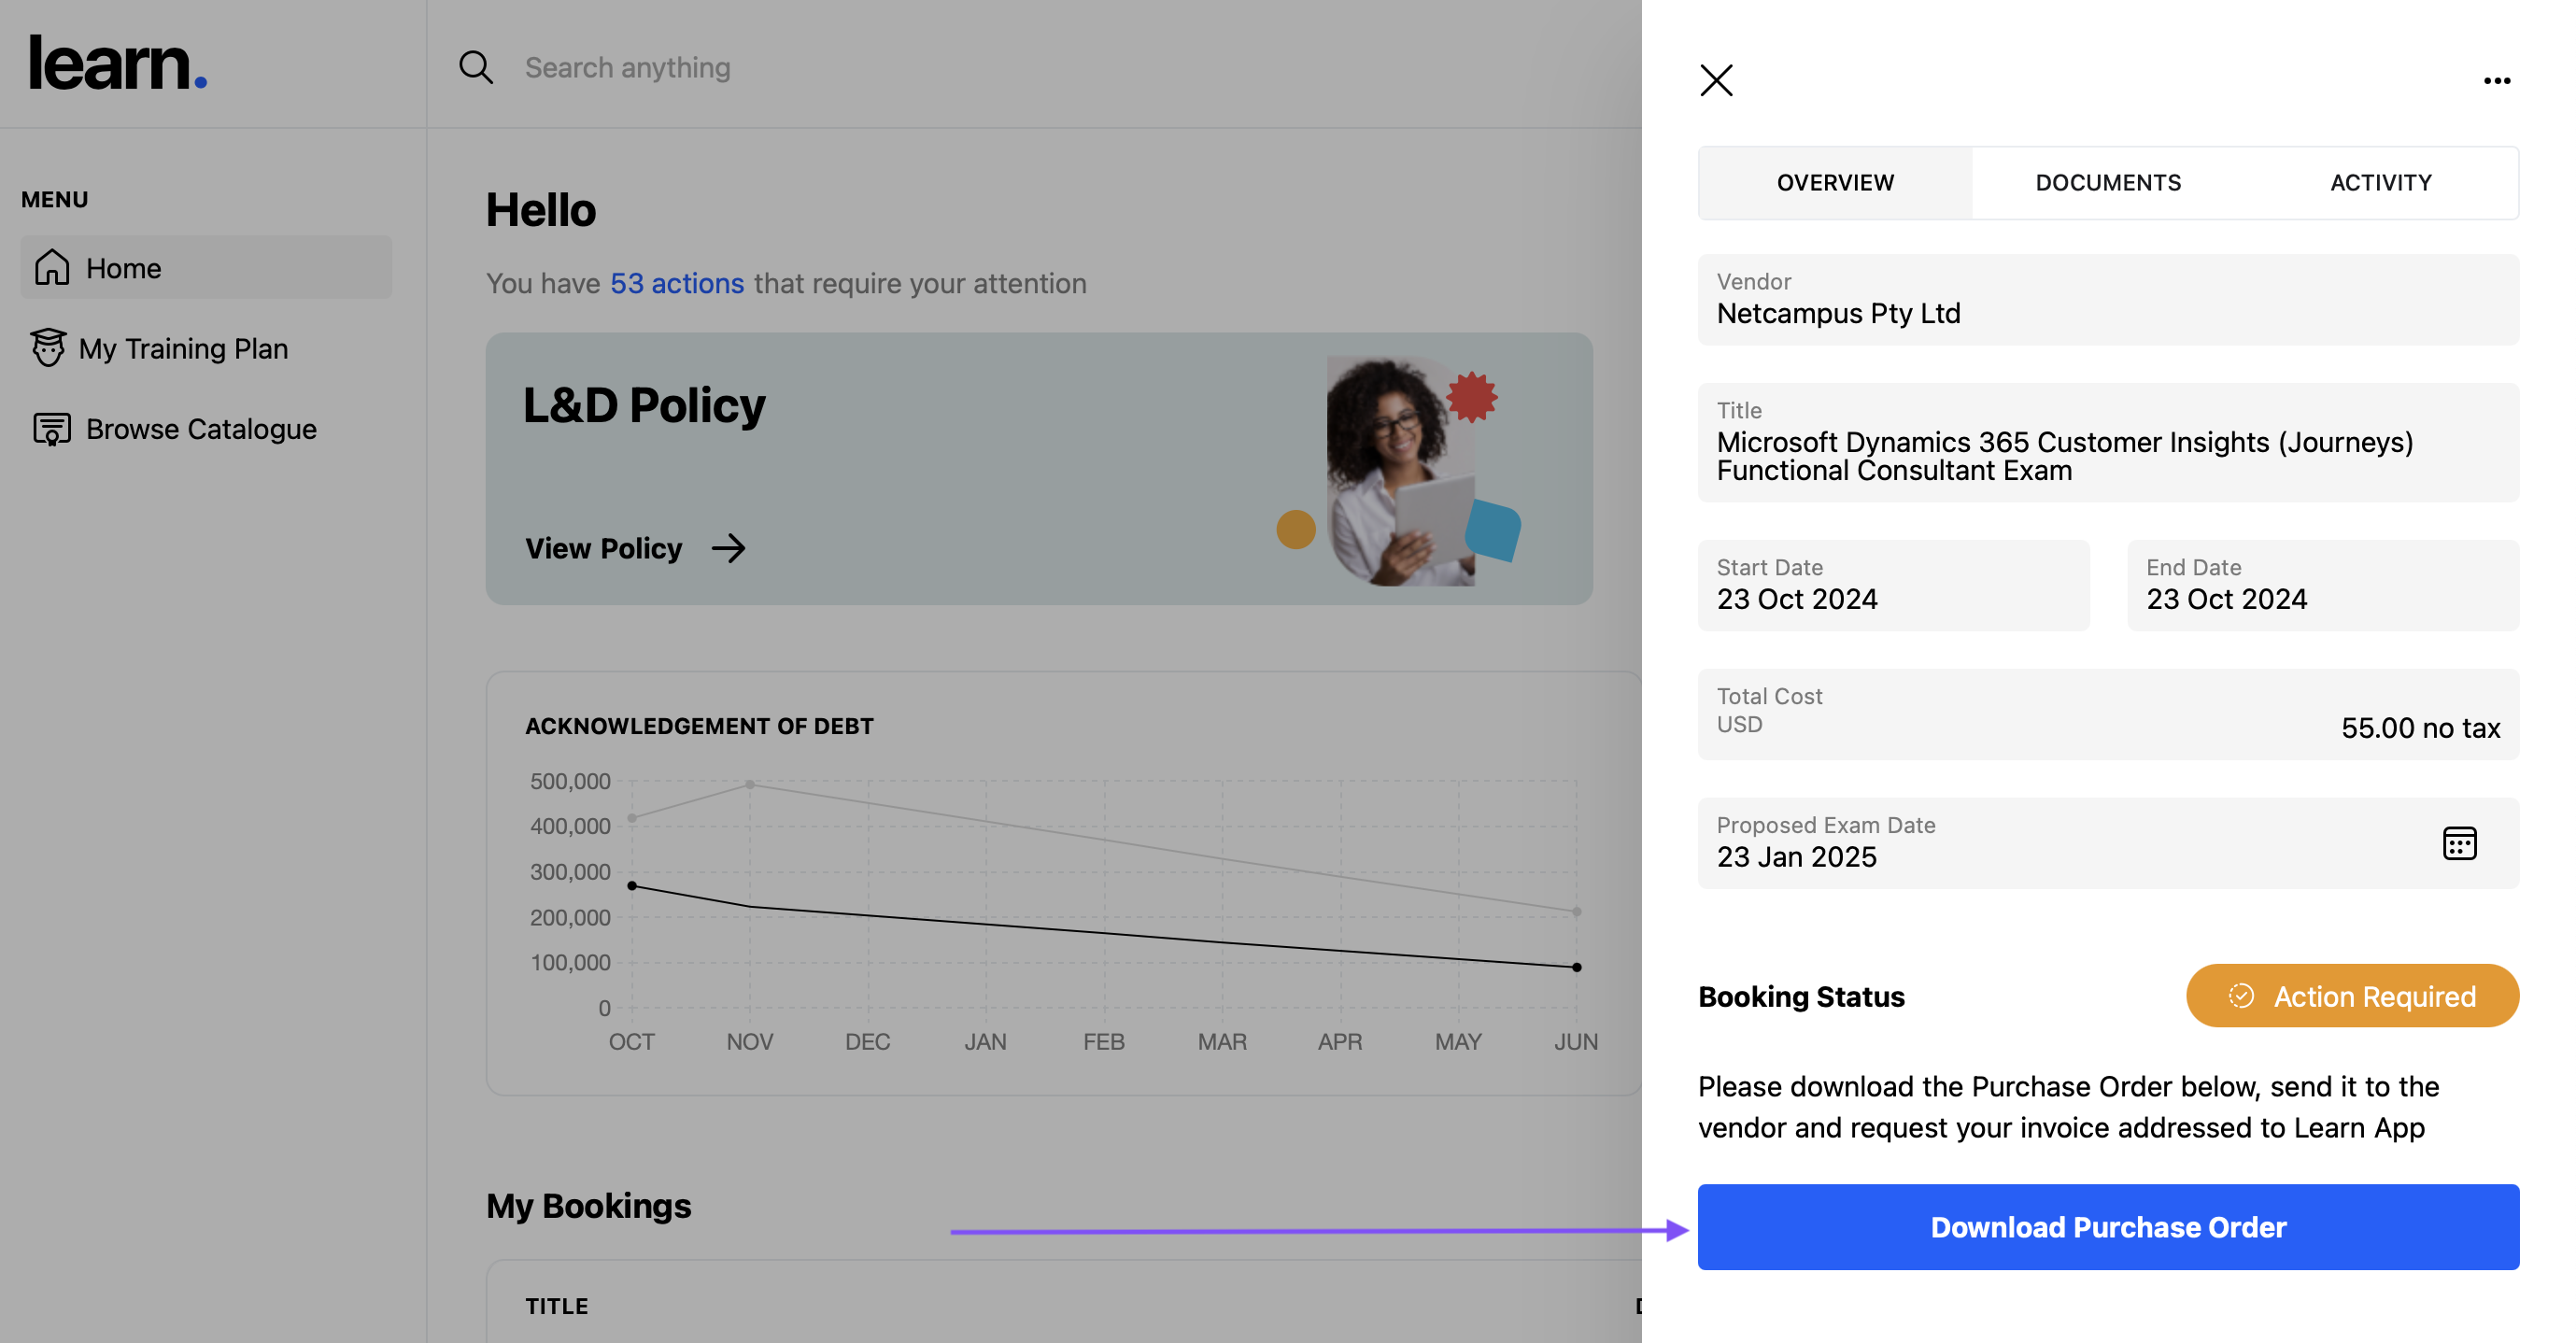Download the Purchase Order

[x=2108, y=1227]
